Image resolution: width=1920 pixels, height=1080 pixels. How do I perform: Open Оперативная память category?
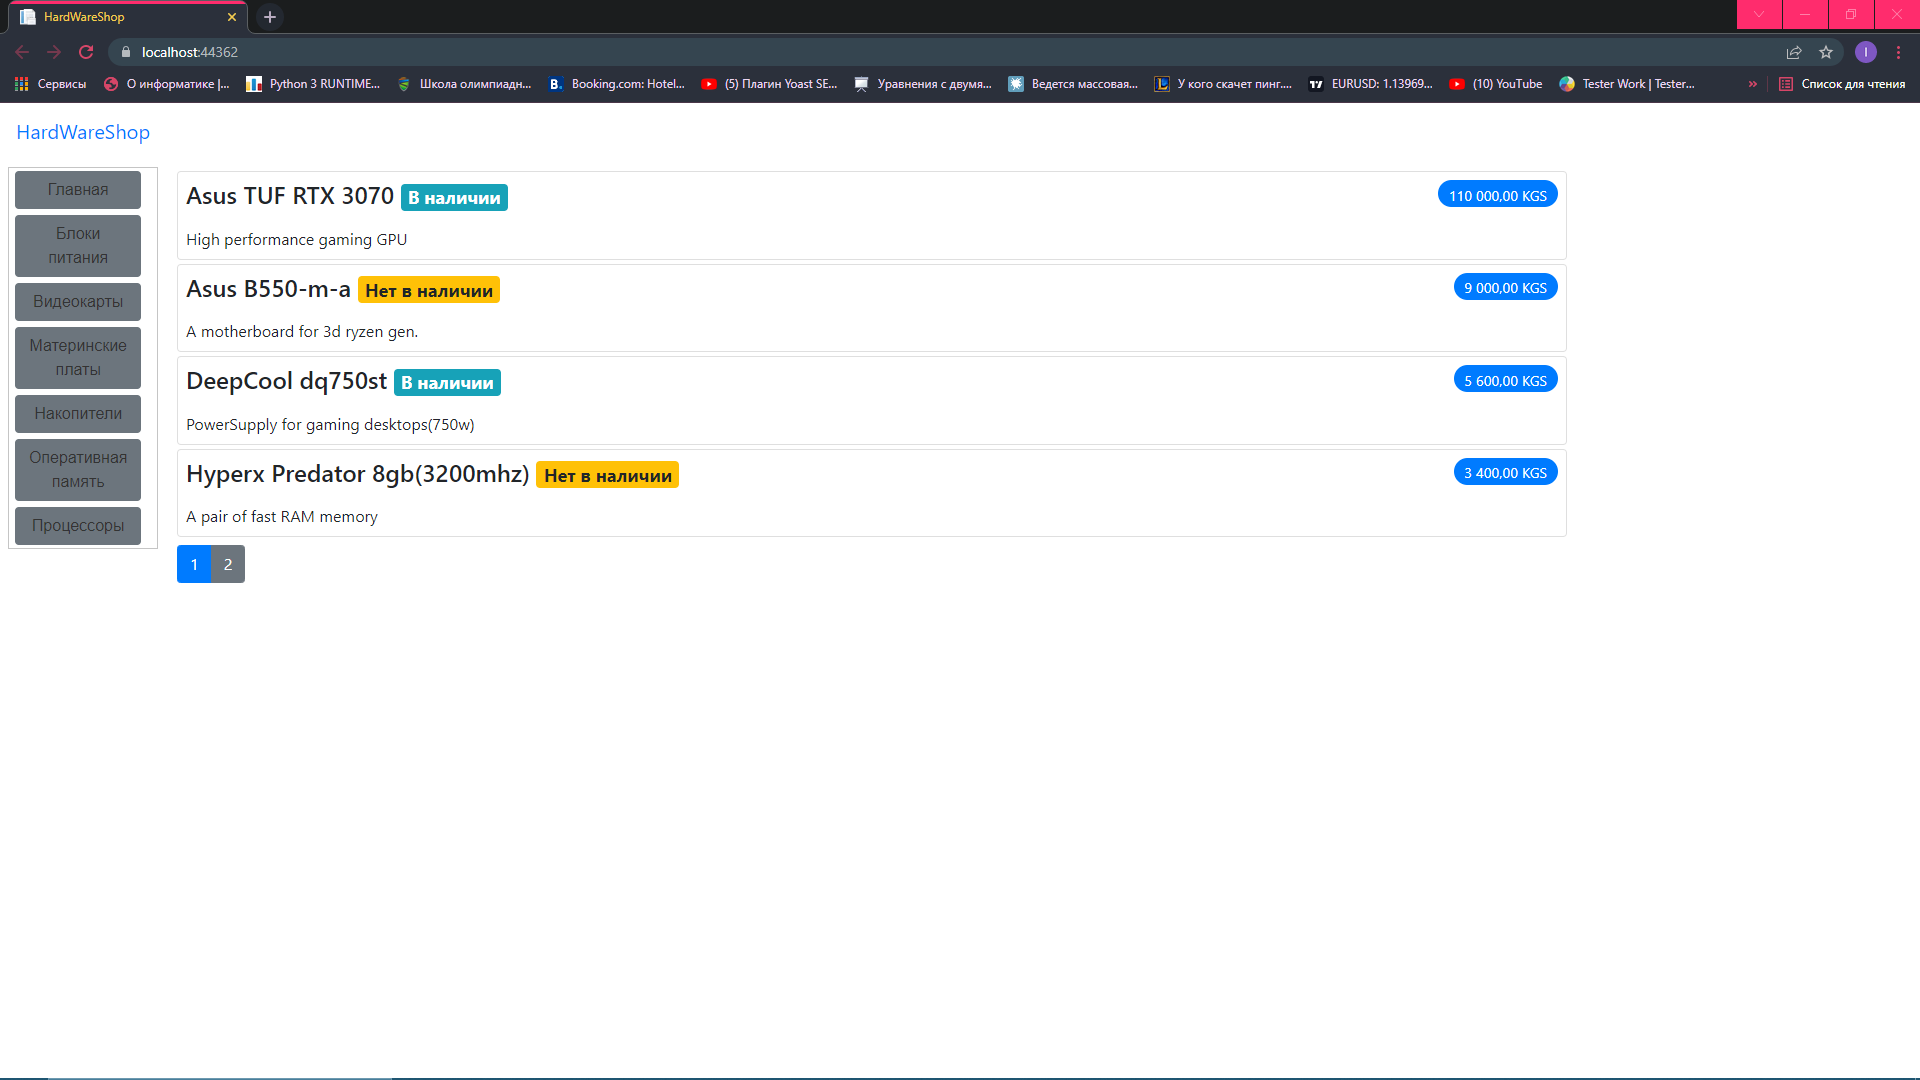pos(78,470)
